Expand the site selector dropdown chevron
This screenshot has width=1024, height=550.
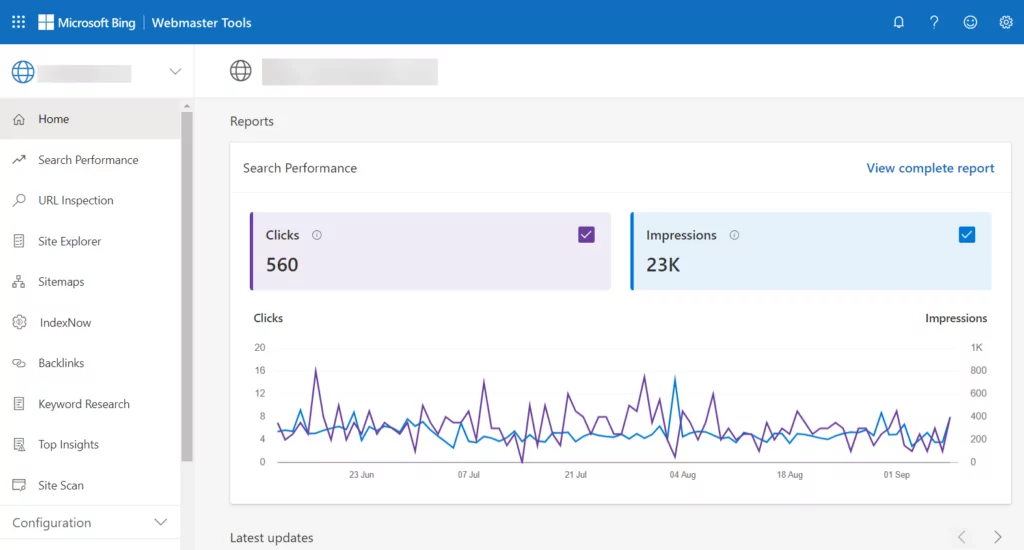tap(175, 71)
